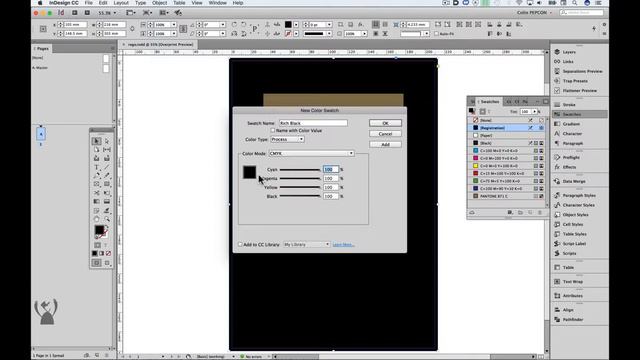This screenshot has width=640, height=360.
Task: Open the Window menu
Action: 218,3
